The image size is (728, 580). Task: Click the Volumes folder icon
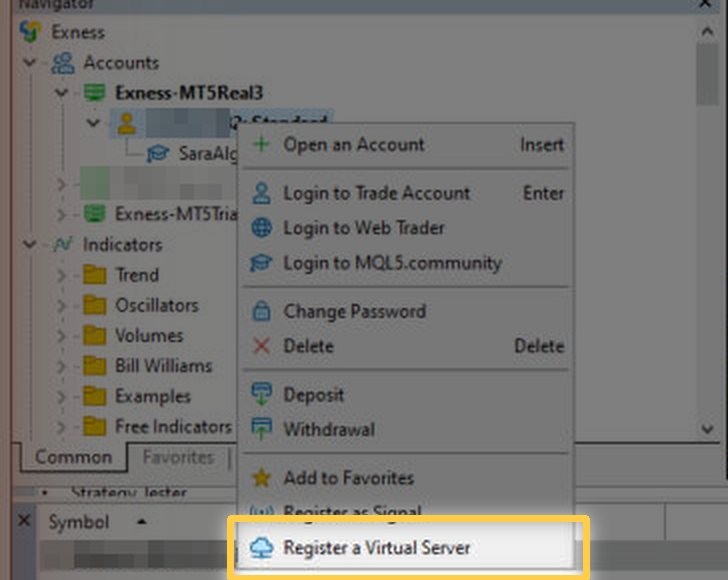coord(95,335)
